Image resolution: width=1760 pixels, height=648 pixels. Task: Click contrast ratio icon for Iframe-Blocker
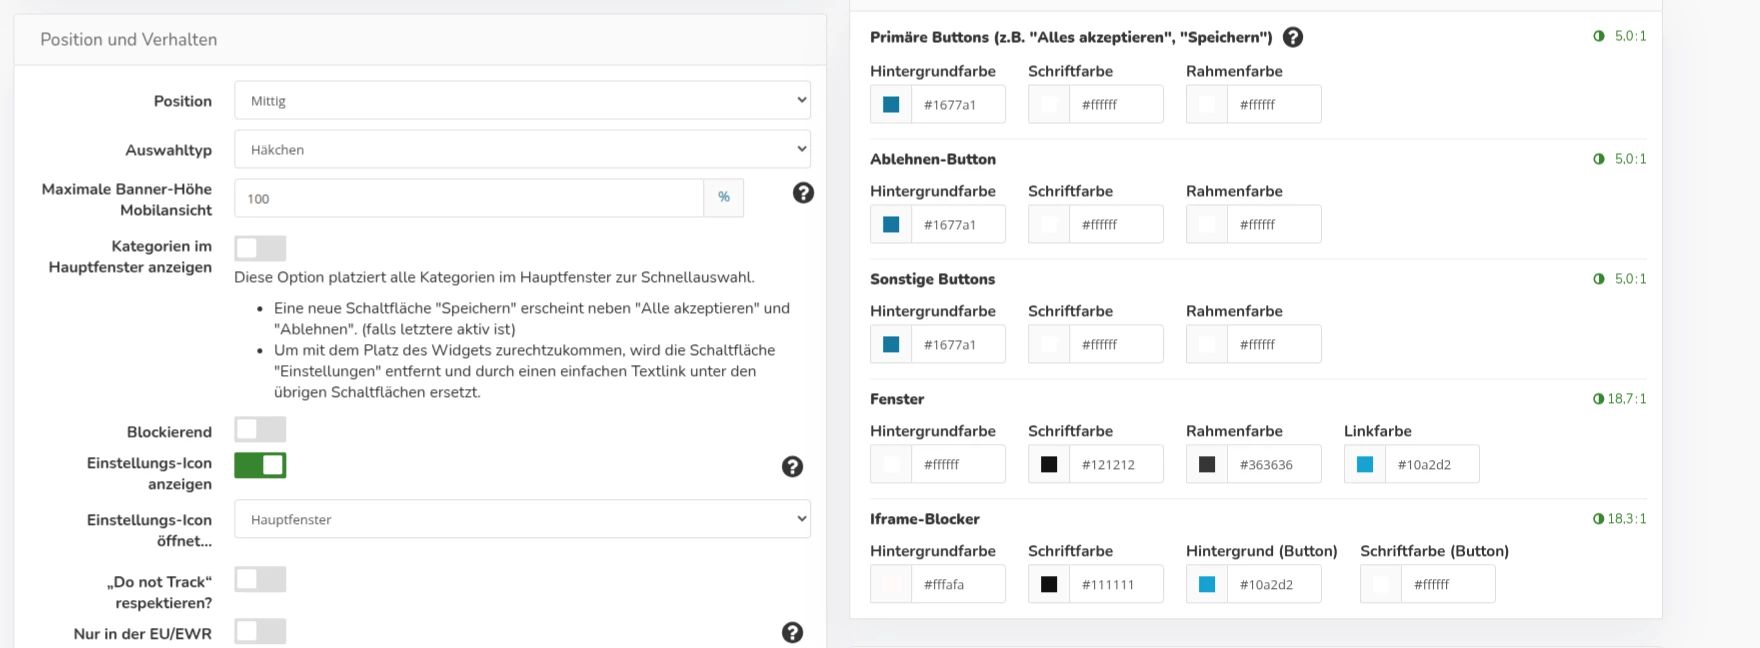(1598, 519)
